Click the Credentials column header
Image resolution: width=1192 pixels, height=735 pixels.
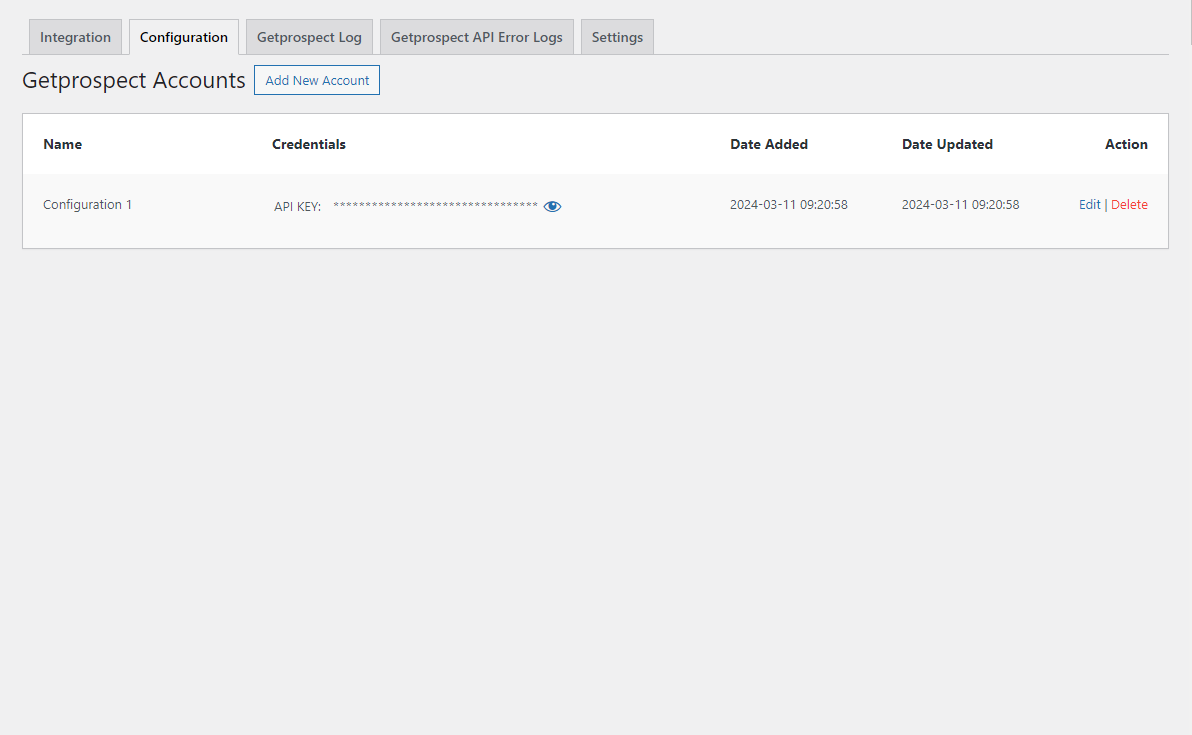click(309, 144)
